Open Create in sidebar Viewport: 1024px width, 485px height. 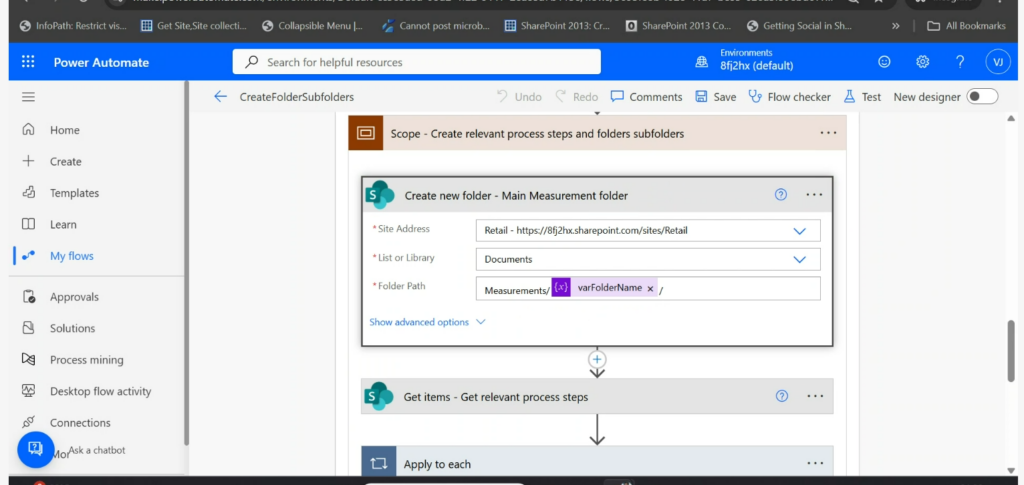(x=65, y=161)
